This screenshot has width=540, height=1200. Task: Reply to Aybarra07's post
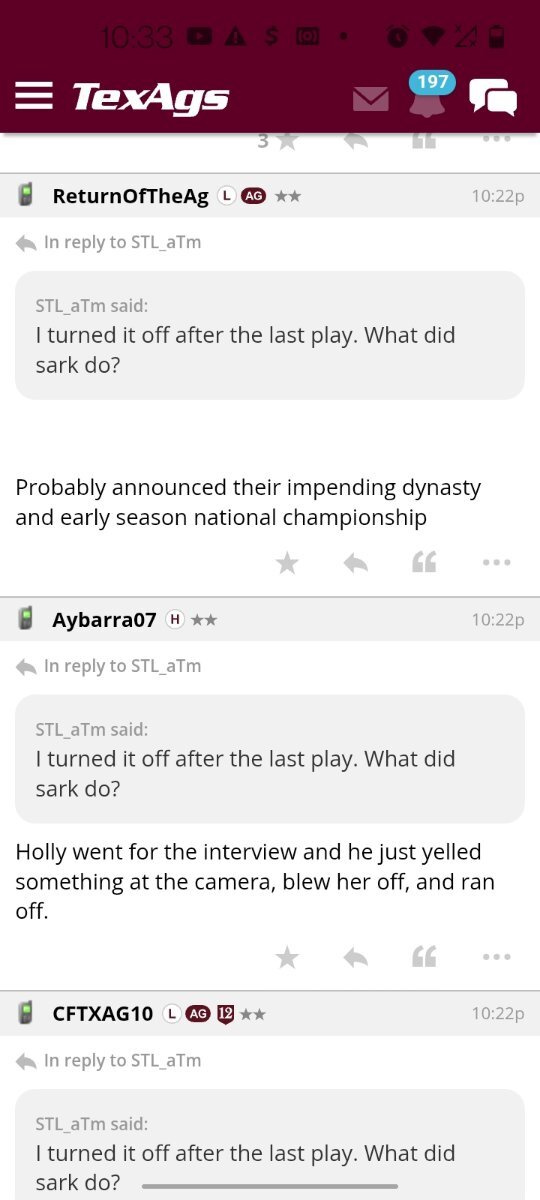coord(355,958)
